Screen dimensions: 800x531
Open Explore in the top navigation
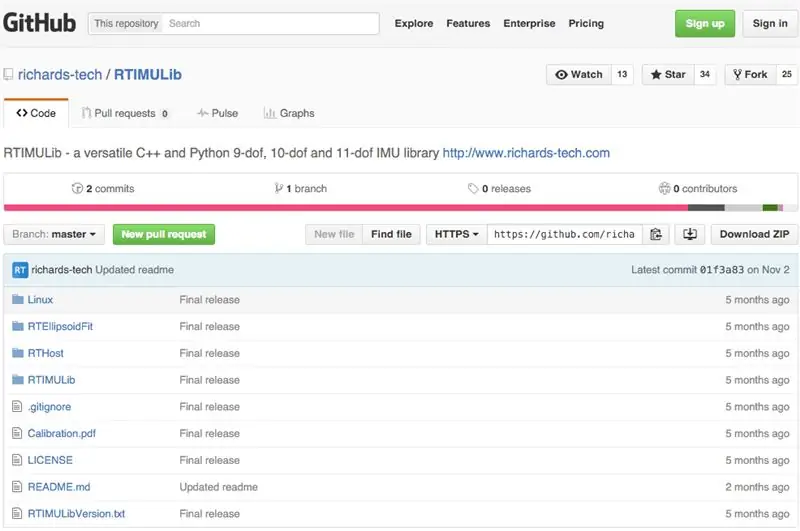pos(414,23)
